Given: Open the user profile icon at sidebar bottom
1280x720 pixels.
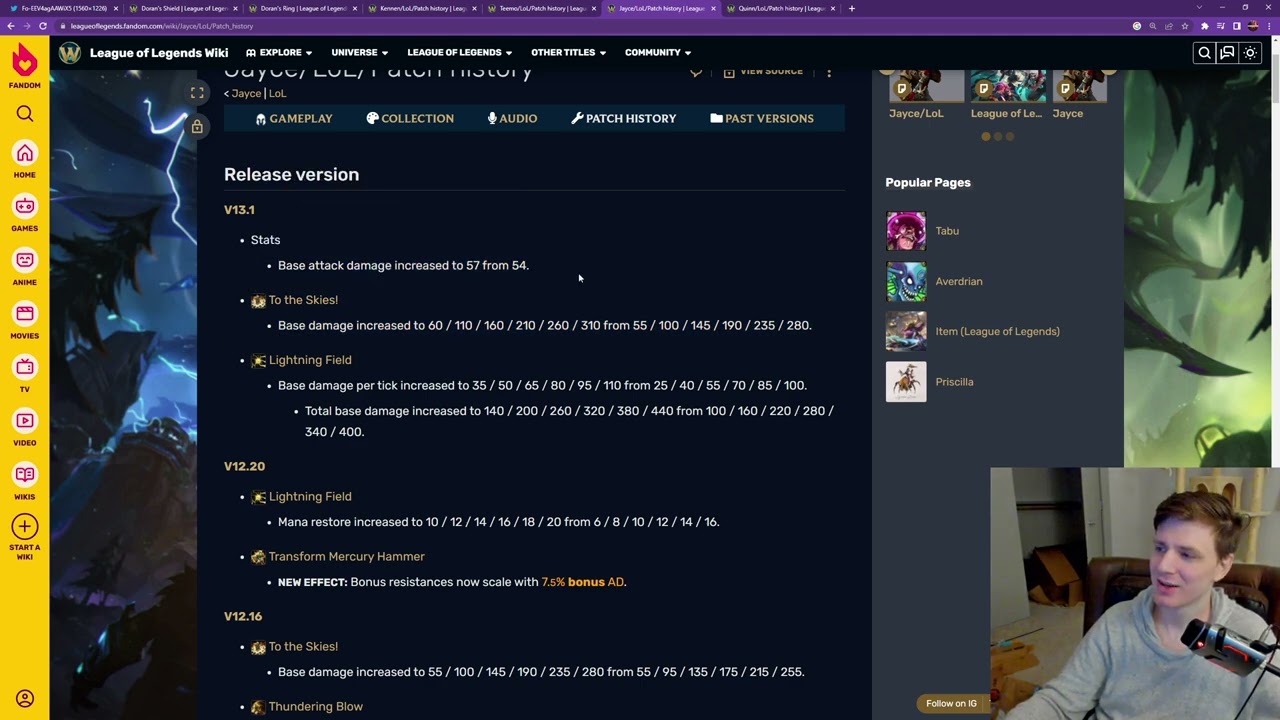Looking at the screenshot, I should coord(24,698).
